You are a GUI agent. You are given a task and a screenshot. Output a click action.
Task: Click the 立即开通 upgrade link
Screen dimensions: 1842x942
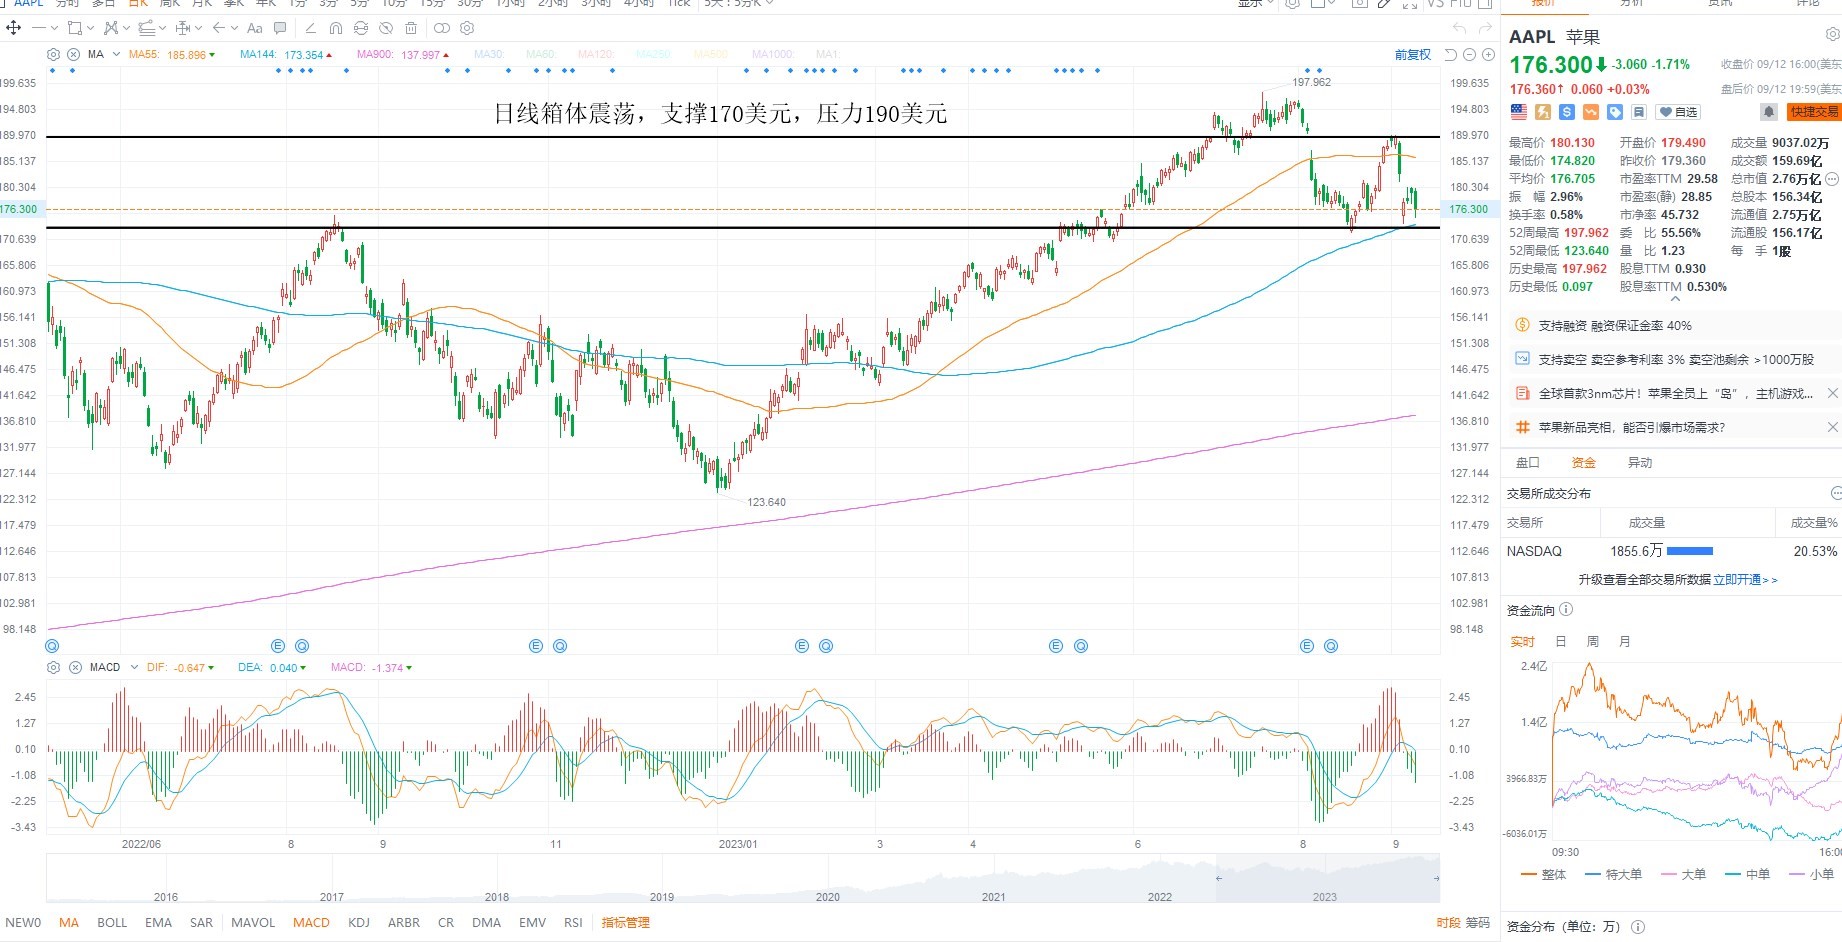pyautogui.click(x=1745, y=579)
